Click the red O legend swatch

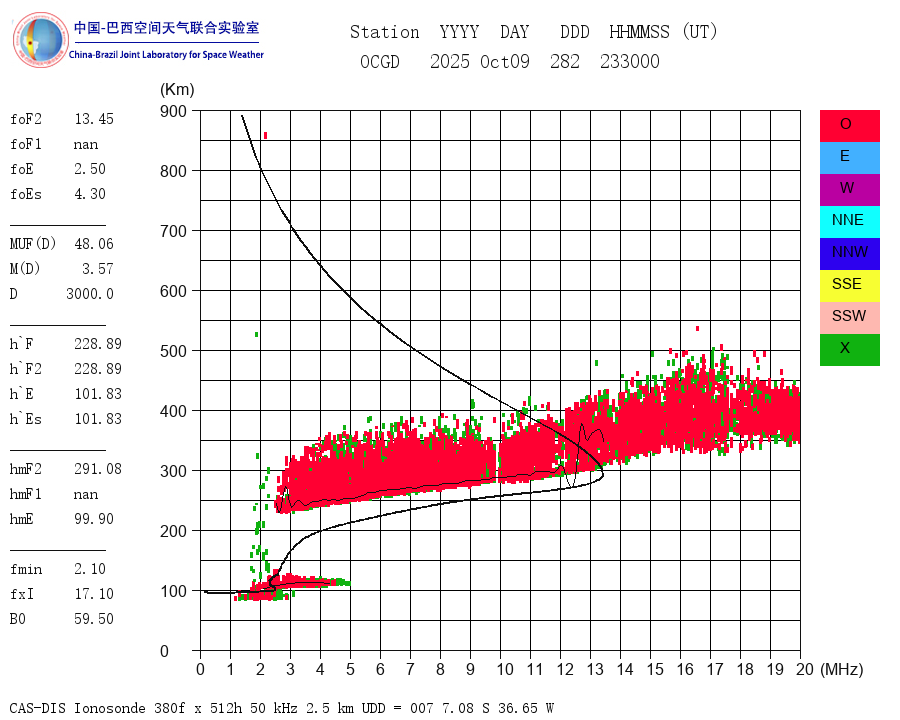coord(849,126)
